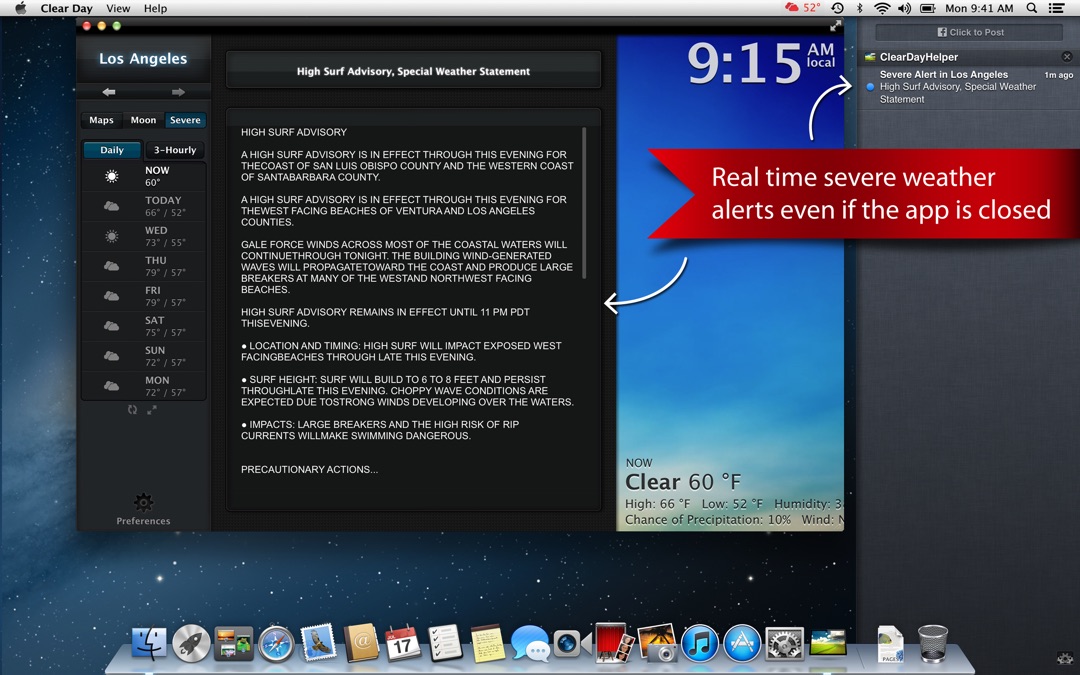This screenshot has height=675, width=1080.
Task: Open Finder in the Dock
Action: click(149, 643)
